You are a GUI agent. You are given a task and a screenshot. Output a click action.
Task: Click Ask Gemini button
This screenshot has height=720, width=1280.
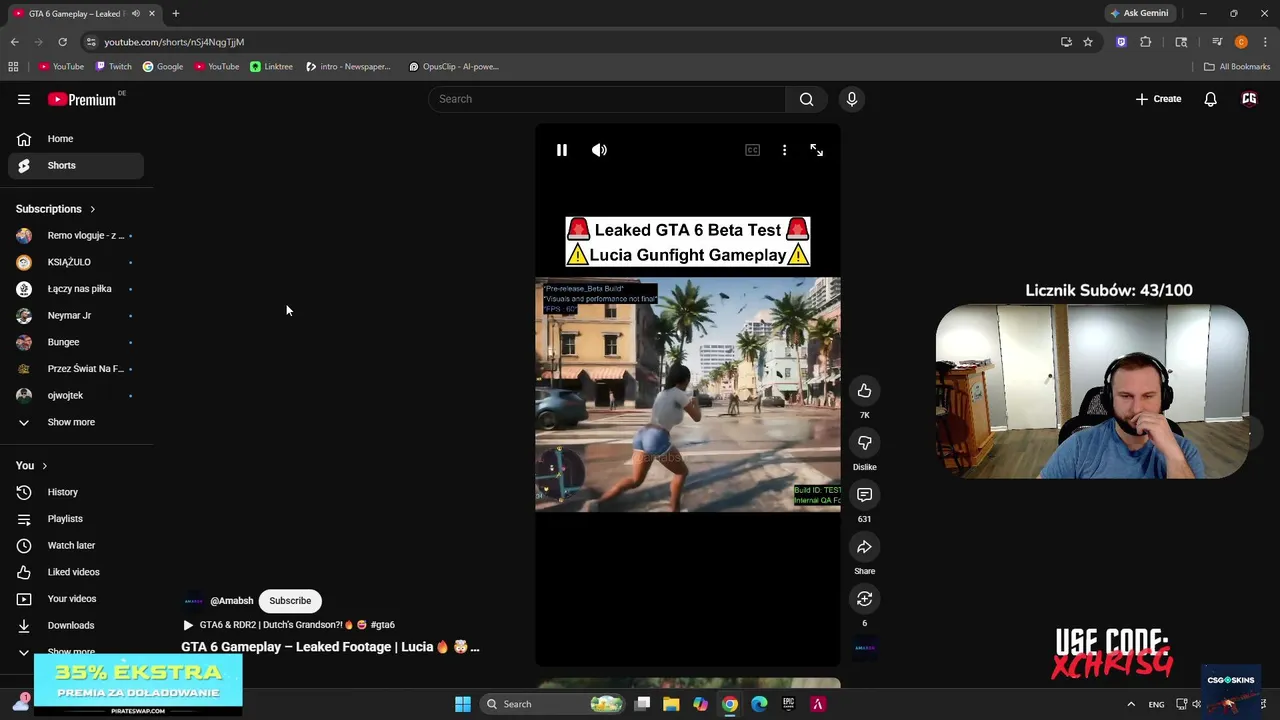pos(1139,13)
